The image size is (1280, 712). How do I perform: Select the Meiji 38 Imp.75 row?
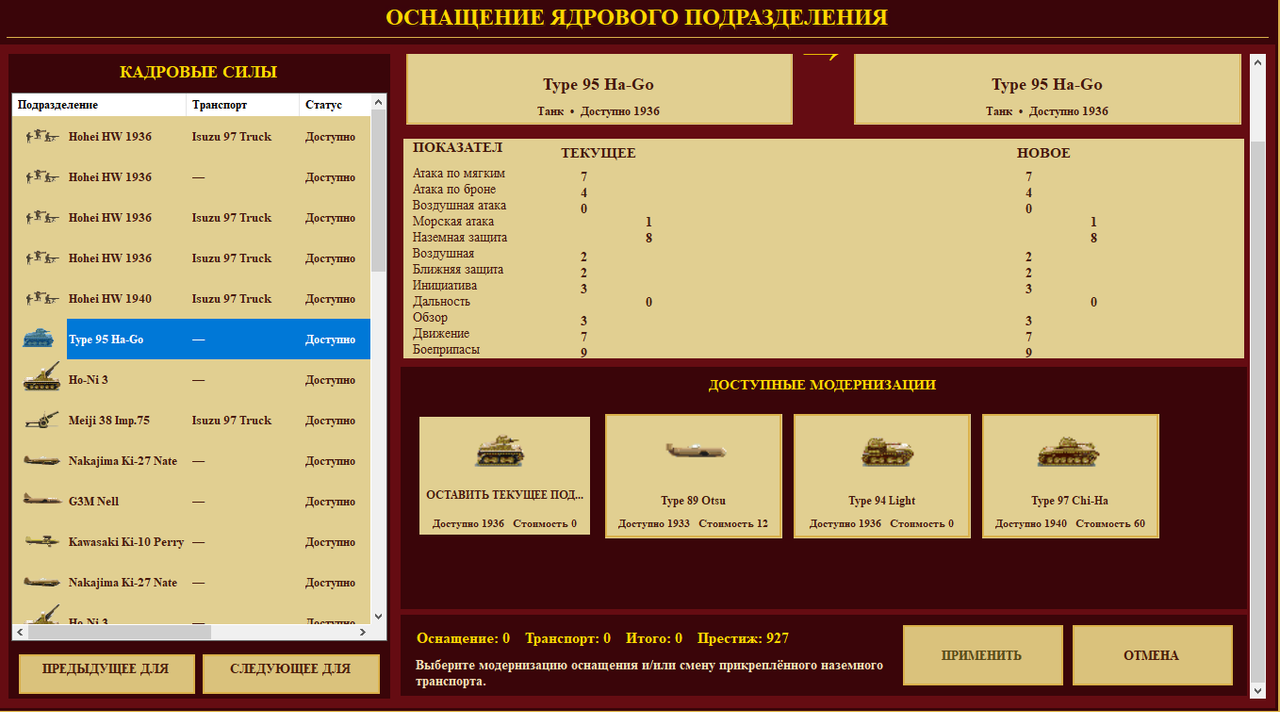[x=191, y=420]
